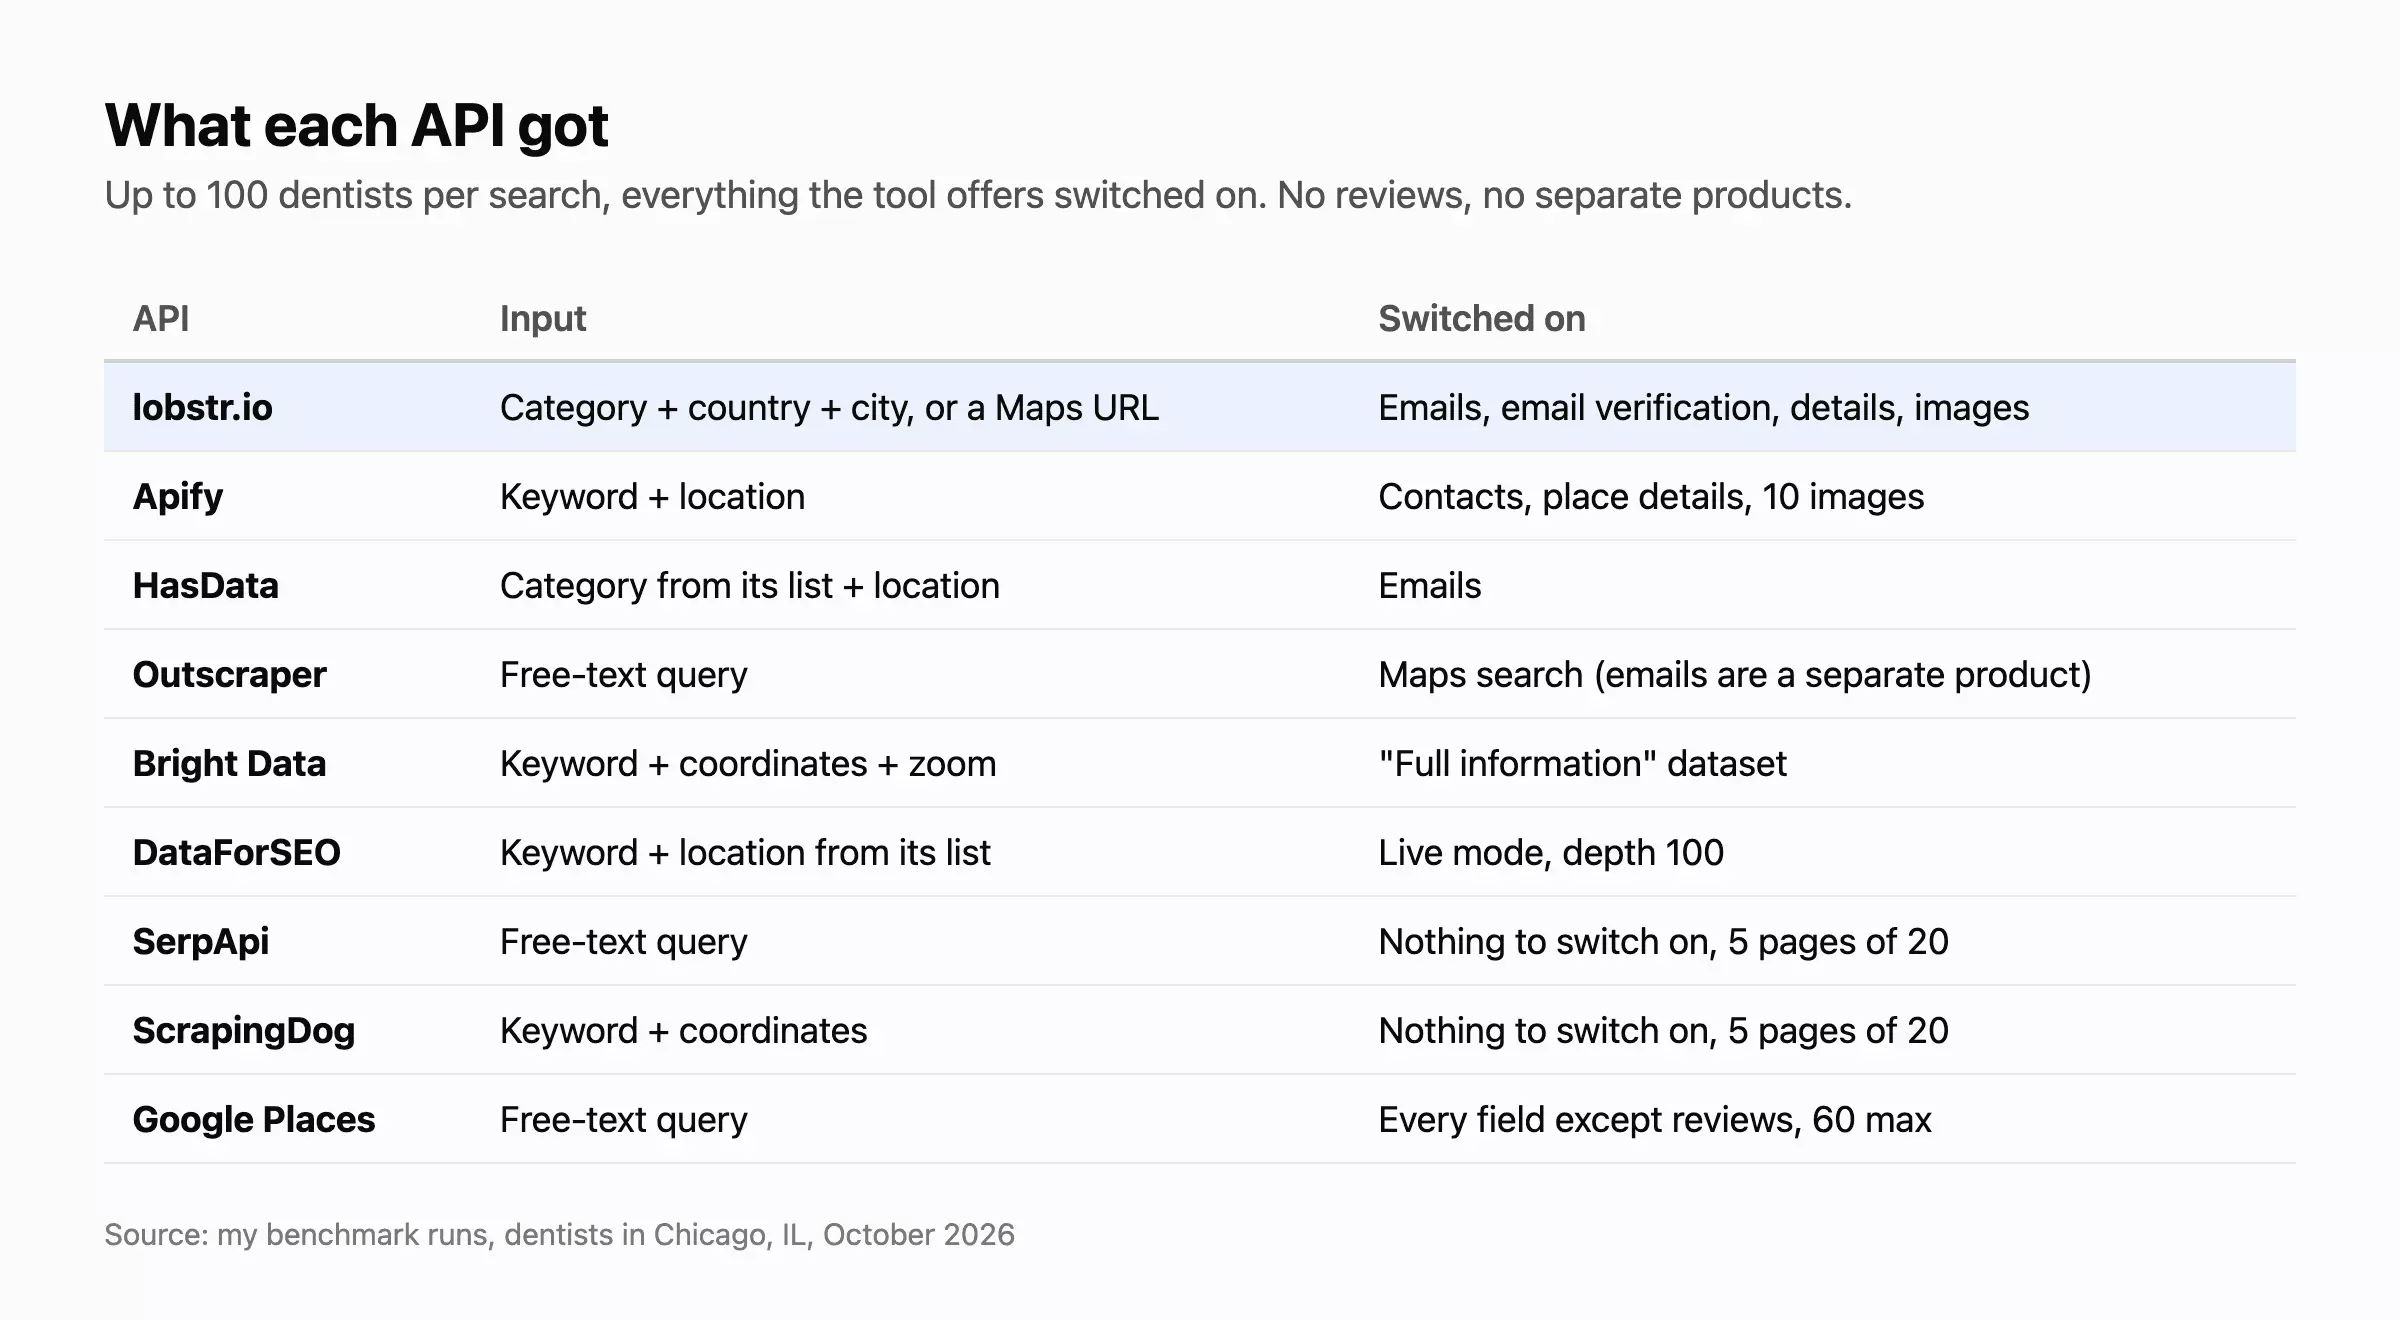Click the 'What each API got' heading

[356, 126]
